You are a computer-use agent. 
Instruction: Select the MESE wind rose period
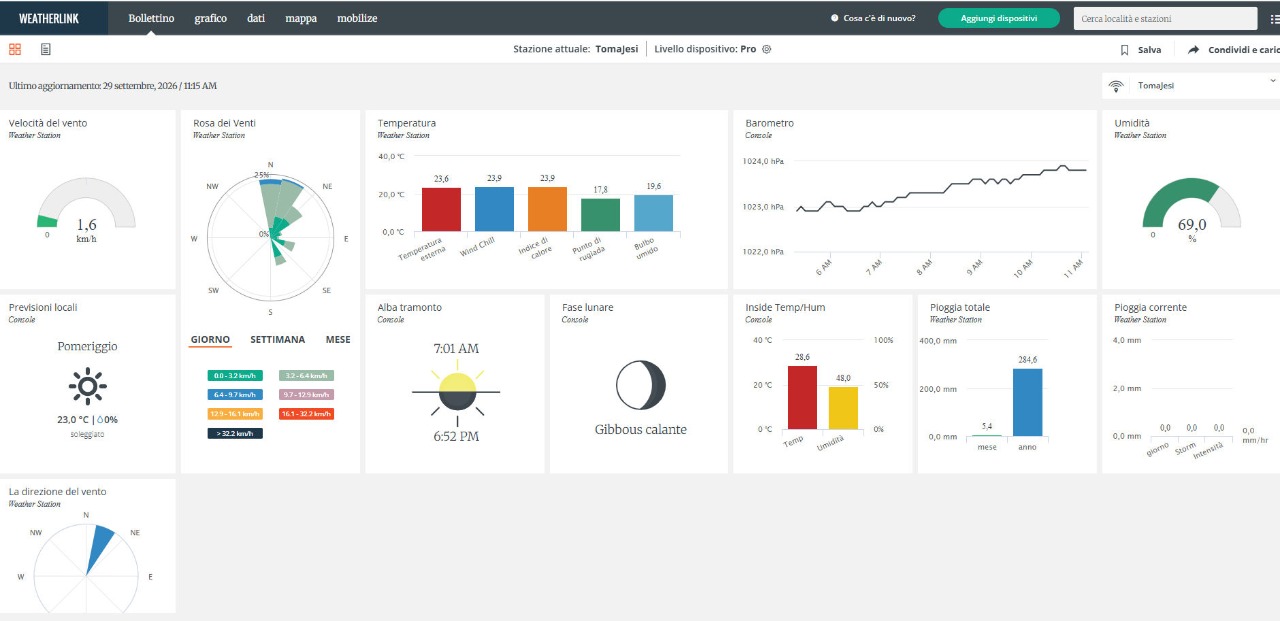[338, 340]
